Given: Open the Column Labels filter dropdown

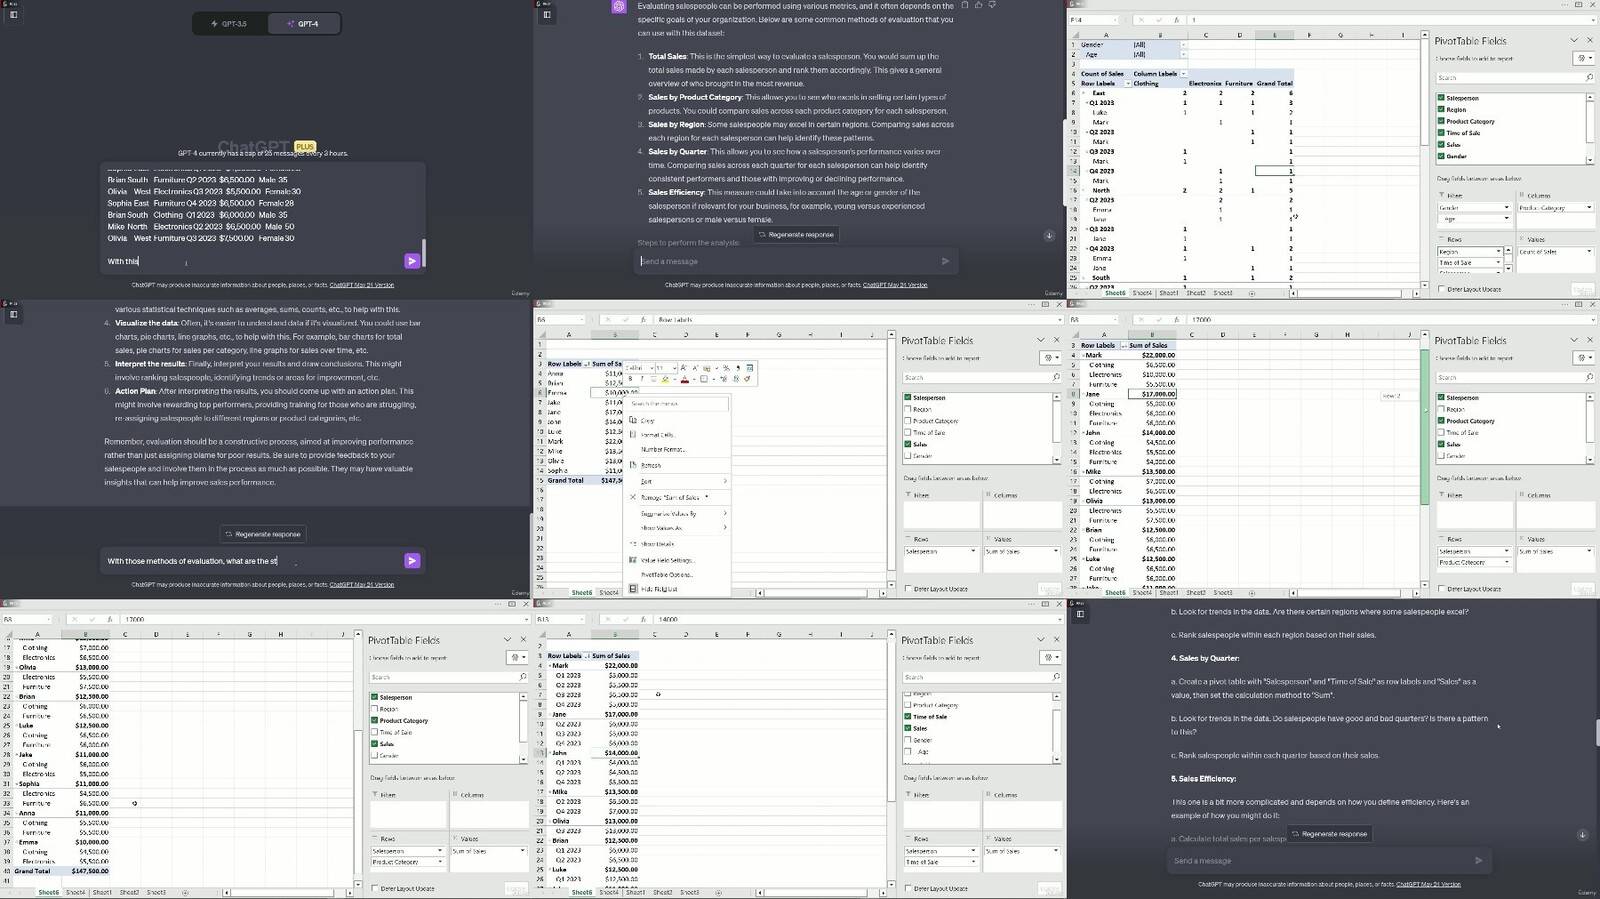Looking at the screenshot, I should point(1184,73).
